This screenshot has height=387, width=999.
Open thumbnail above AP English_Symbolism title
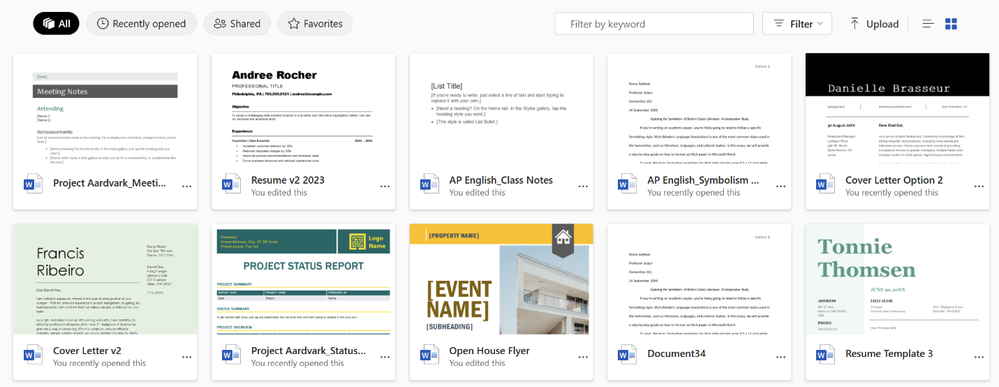pos(700,108)
